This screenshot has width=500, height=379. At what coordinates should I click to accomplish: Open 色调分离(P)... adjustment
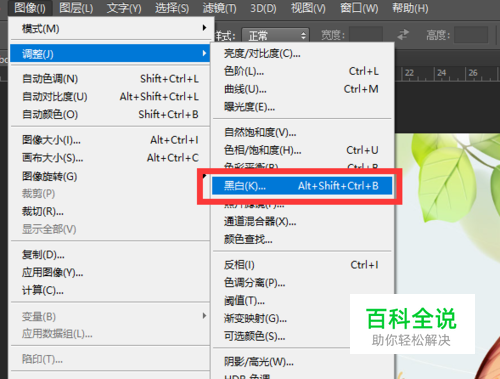pos(302,283)
